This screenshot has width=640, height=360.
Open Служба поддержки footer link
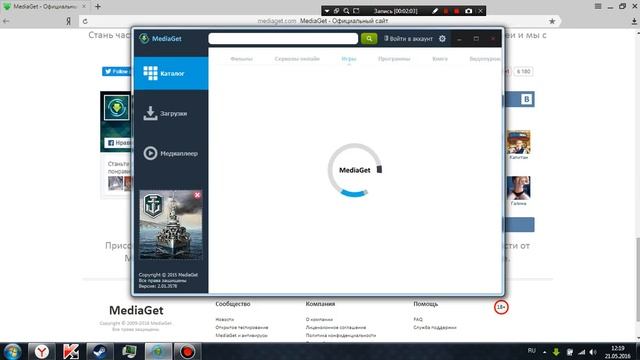435,327
